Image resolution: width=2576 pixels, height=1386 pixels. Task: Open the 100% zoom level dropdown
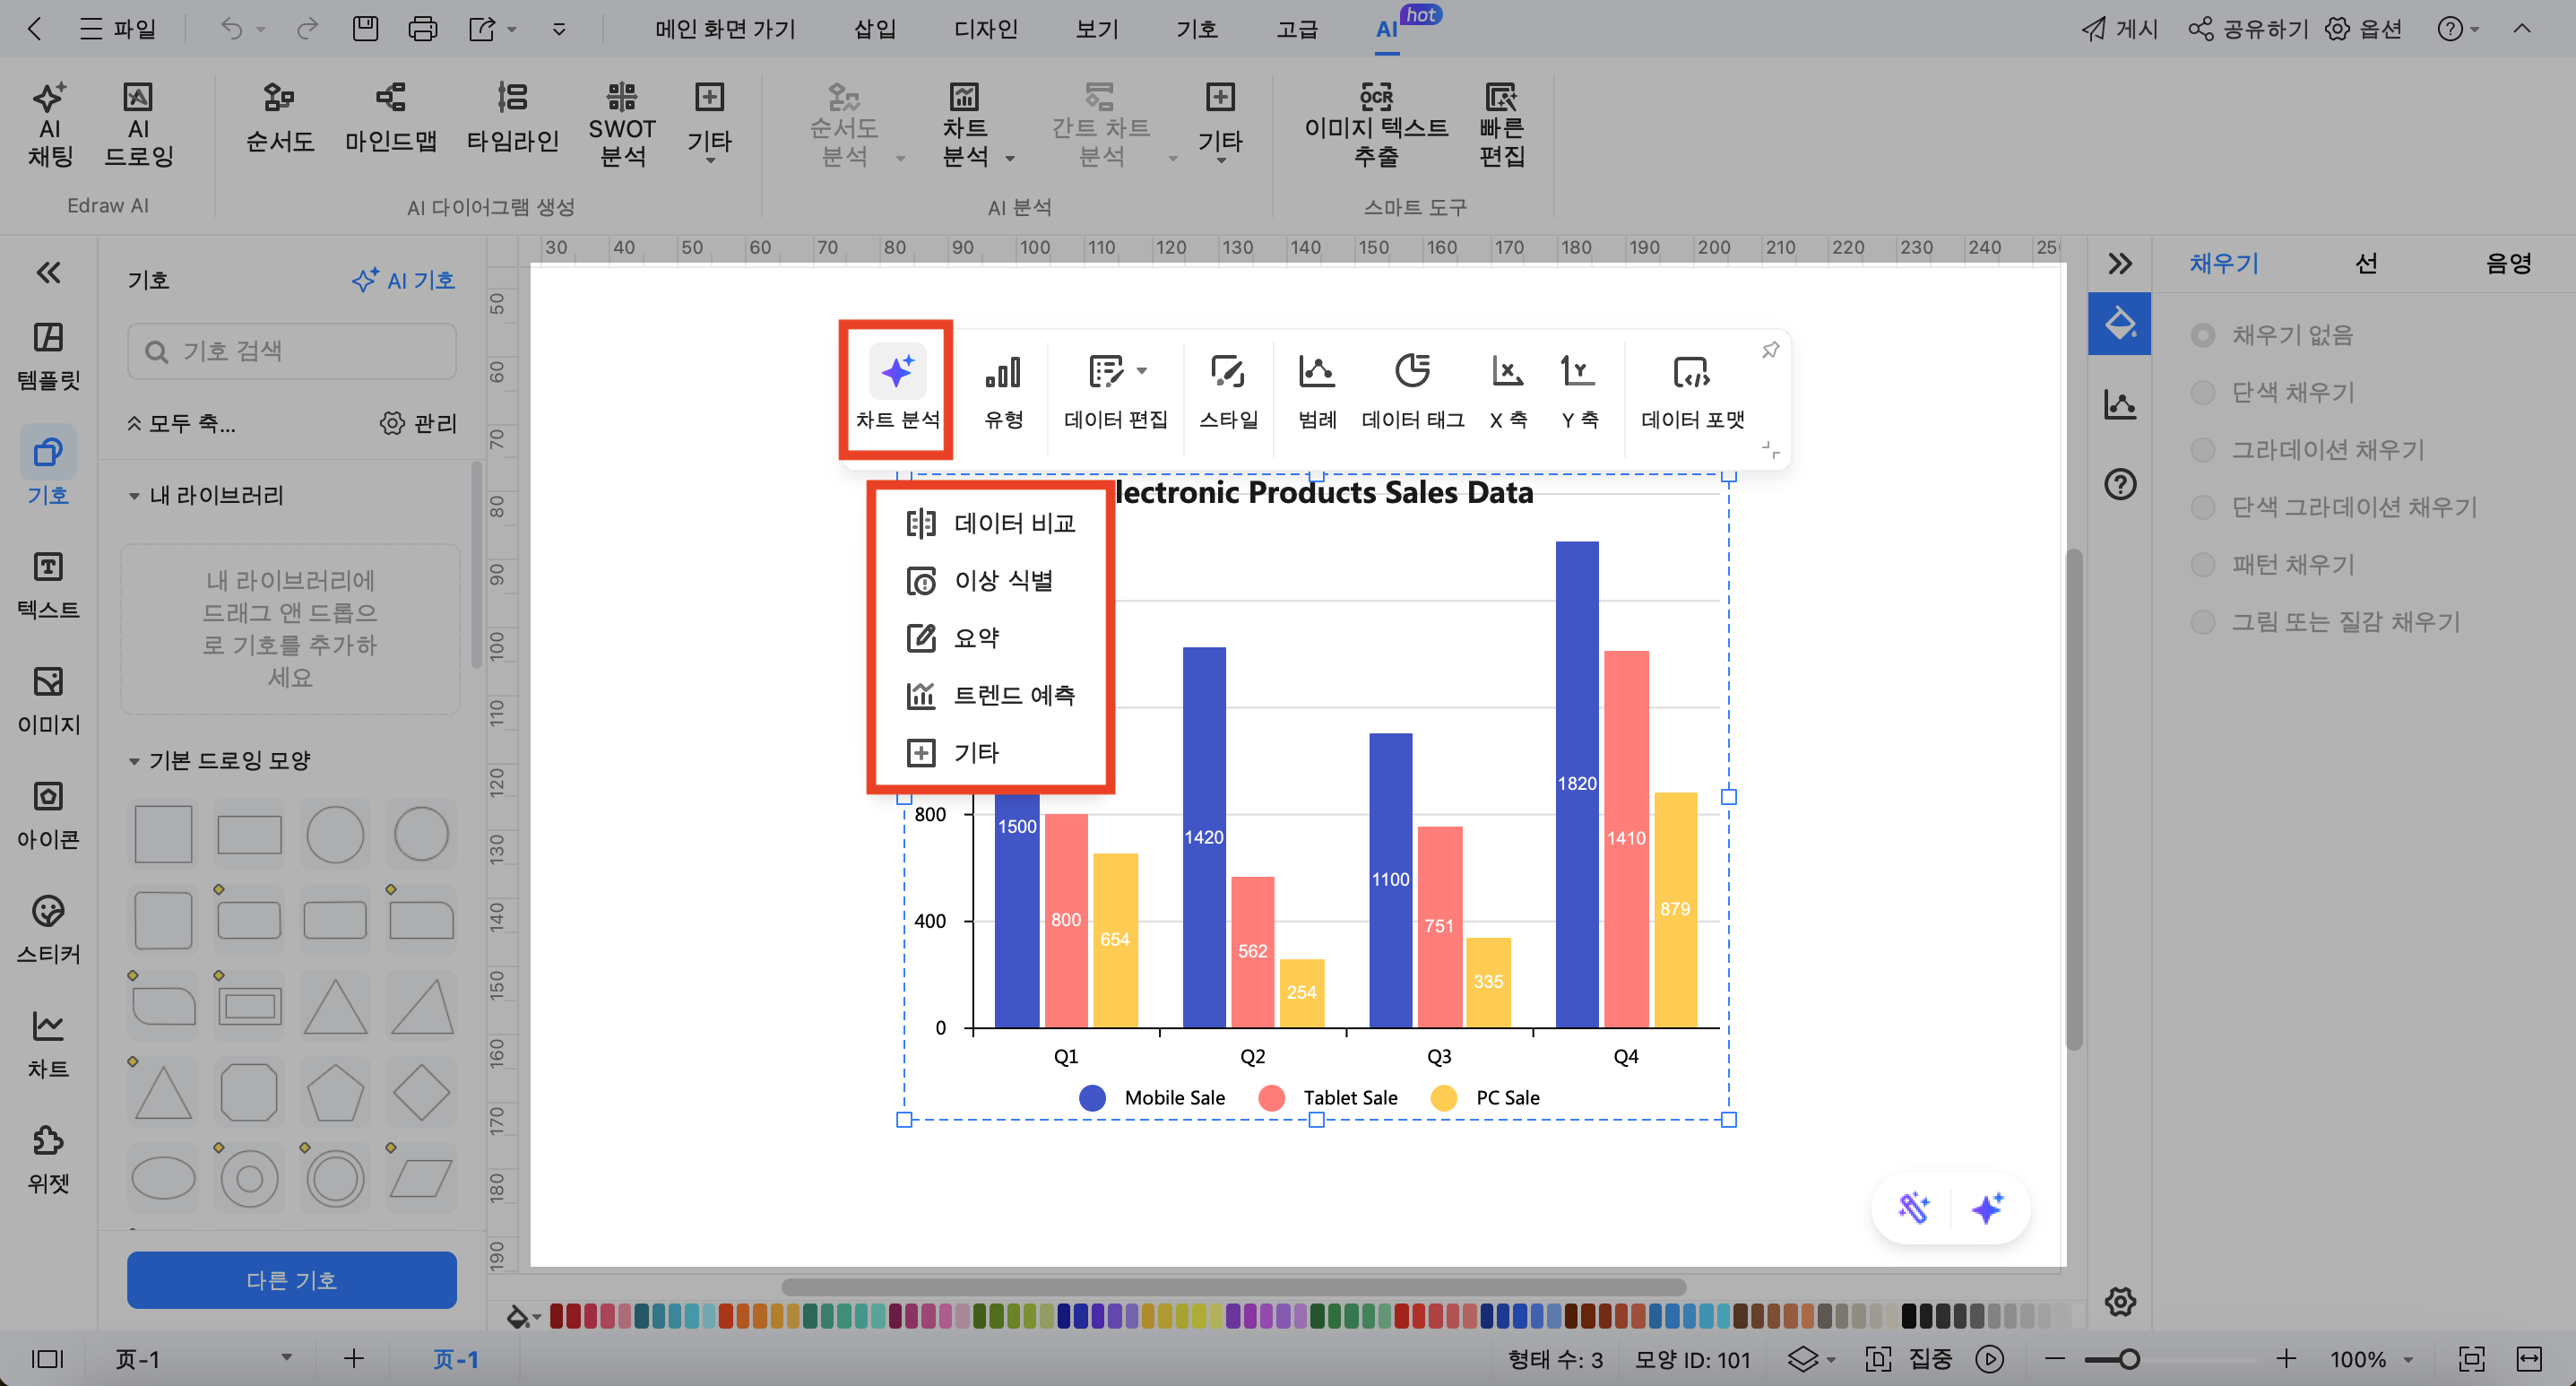(x=2408, y=1359)
